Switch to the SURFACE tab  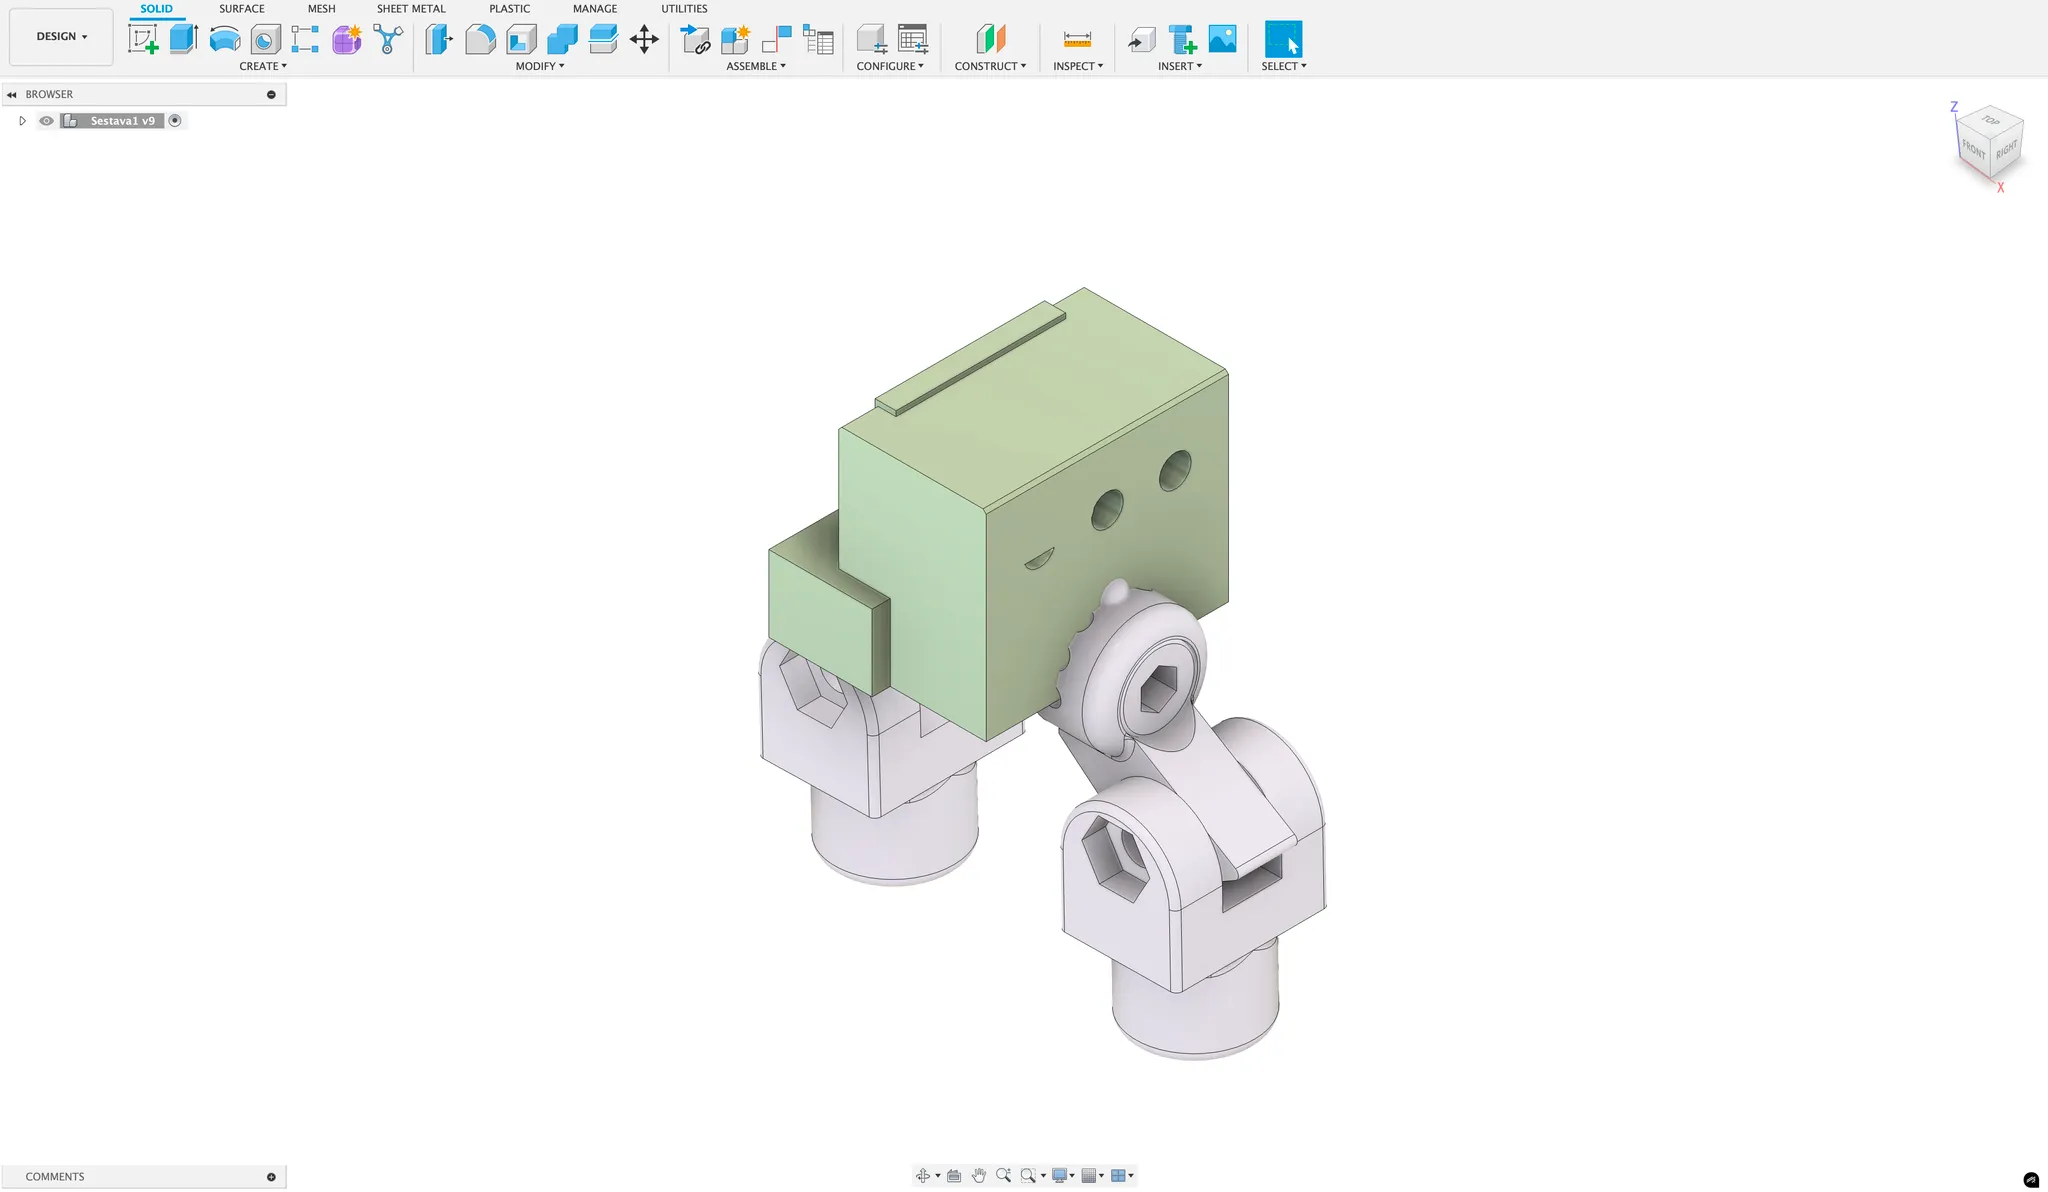pos(241,9)
